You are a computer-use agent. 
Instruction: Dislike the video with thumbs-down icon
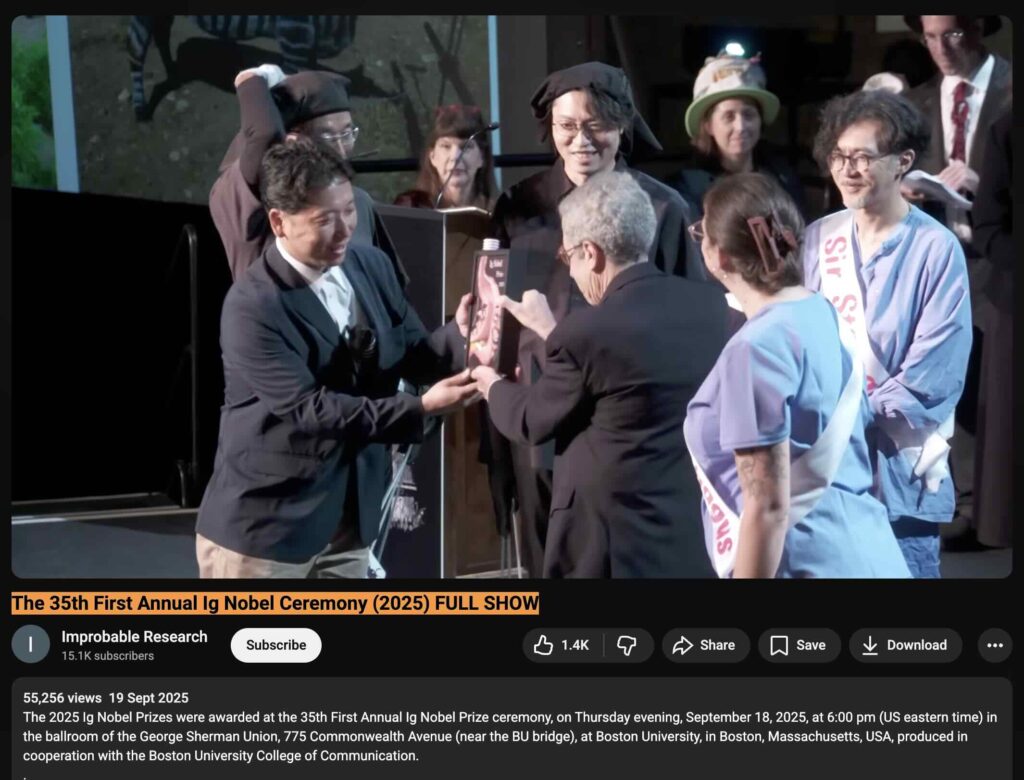pyautogui.click(x=627, y=645)
